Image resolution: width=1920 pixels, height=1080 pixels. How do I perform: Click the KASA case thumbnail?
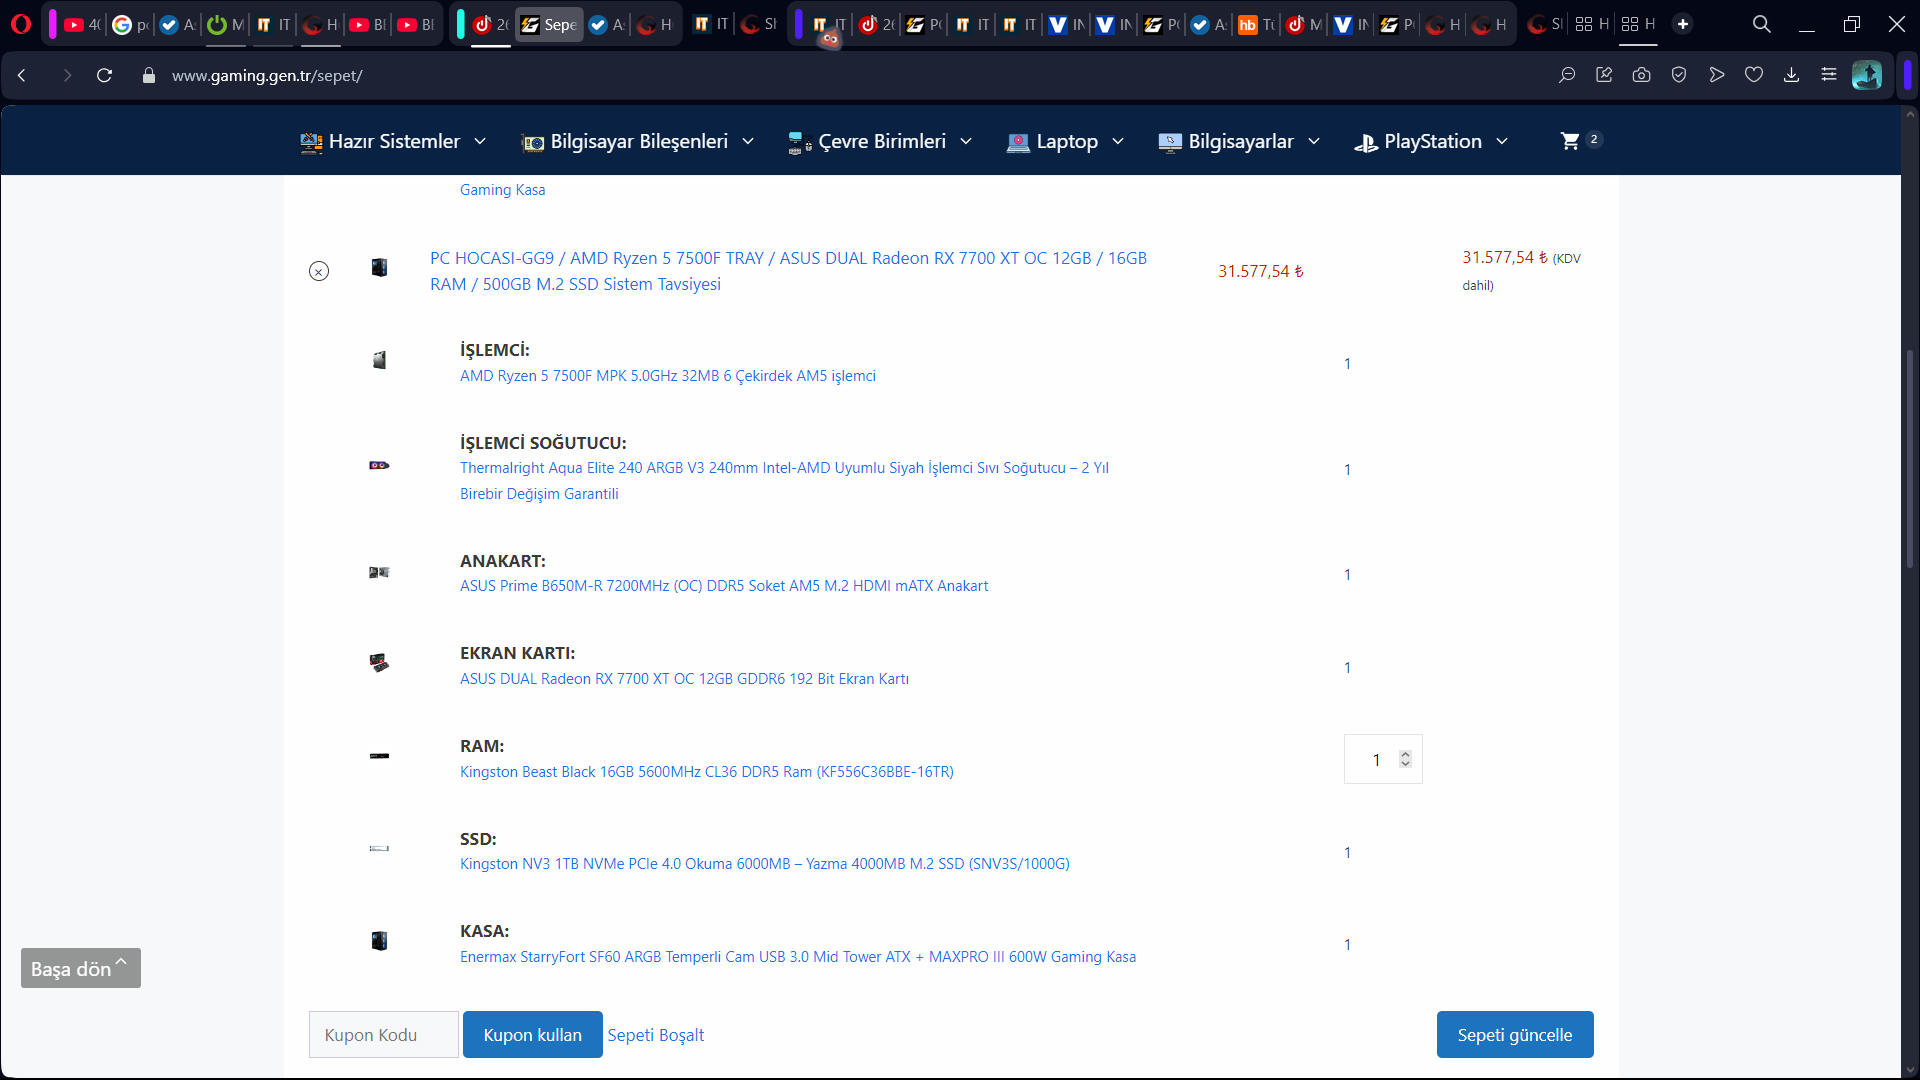379,941
